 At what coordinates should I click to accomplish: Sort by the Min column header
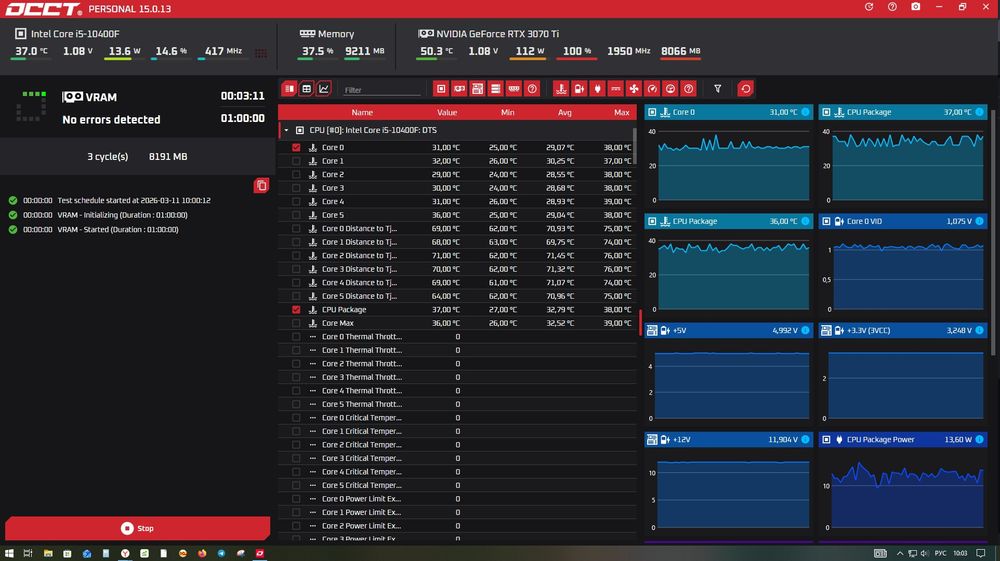coord(508,112)
